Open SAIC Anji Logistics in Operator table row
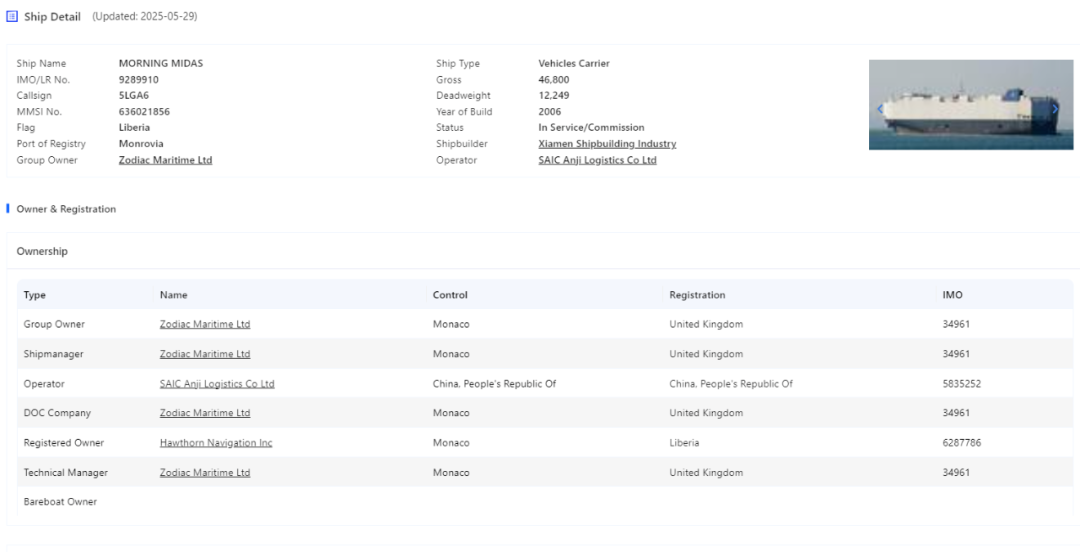Image resolution: width=1080 pixels, height=552 pixels. [217, 384]
